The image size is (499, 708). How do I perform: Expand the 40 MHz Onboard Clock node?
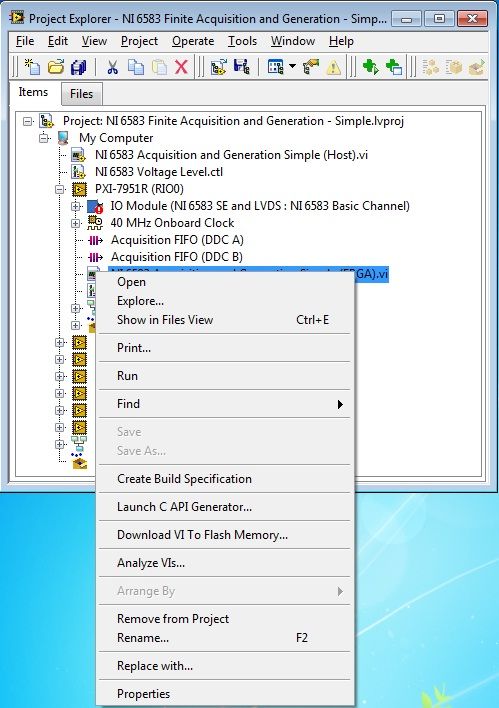[x=76, y=223]
